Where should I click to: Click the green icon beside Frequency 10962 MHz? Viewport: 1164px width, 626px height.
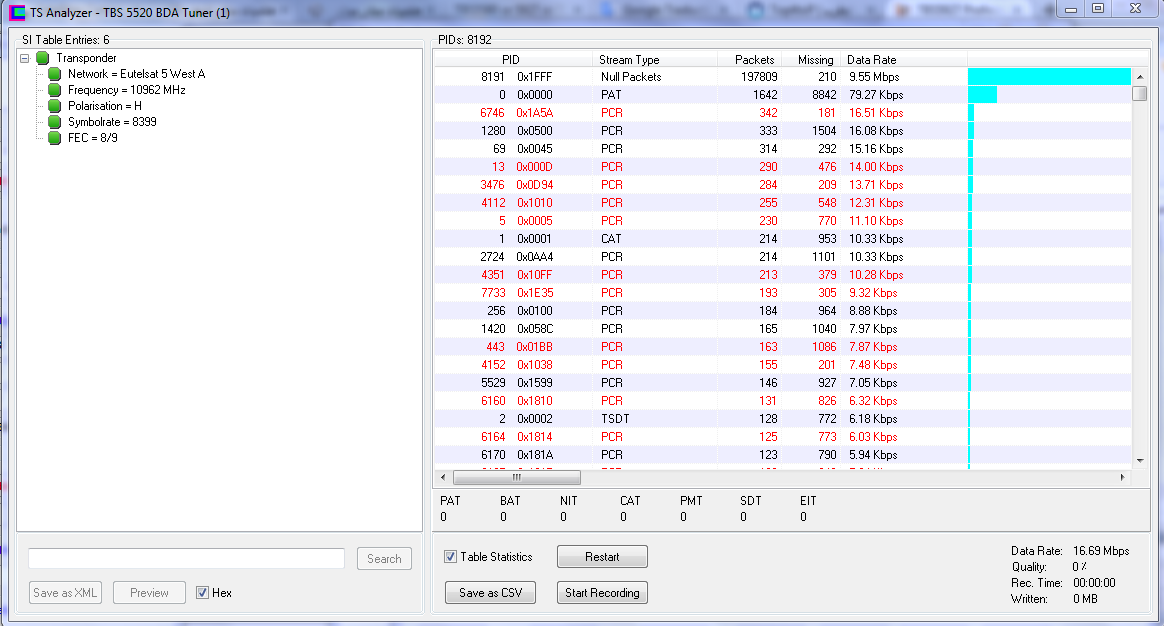coord(55,90)
